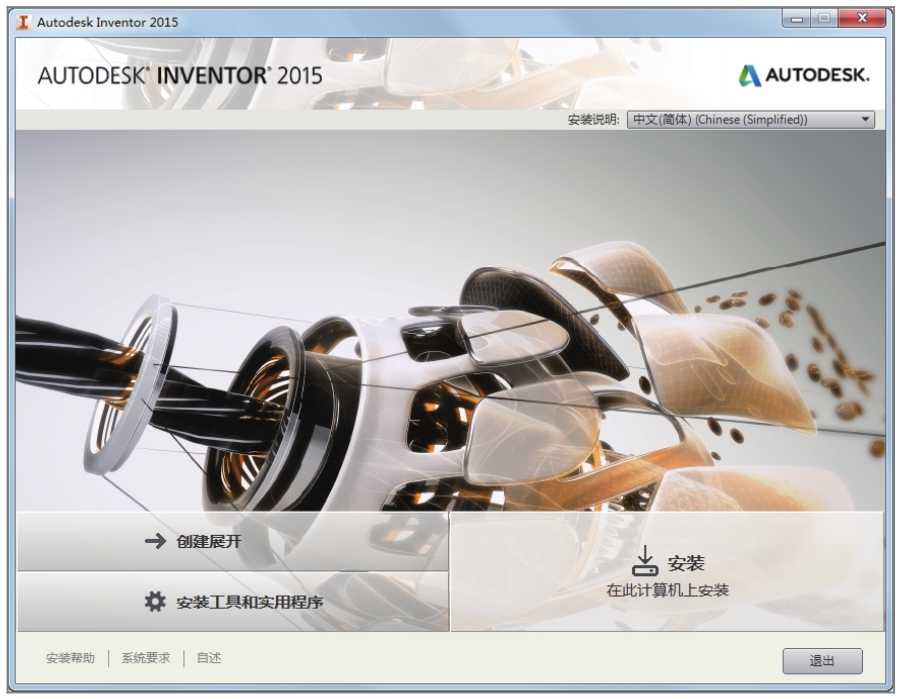Minimize the Inventor installer window
The height and width of the screenshot is (699, 901).
click(x=799, y=20)
